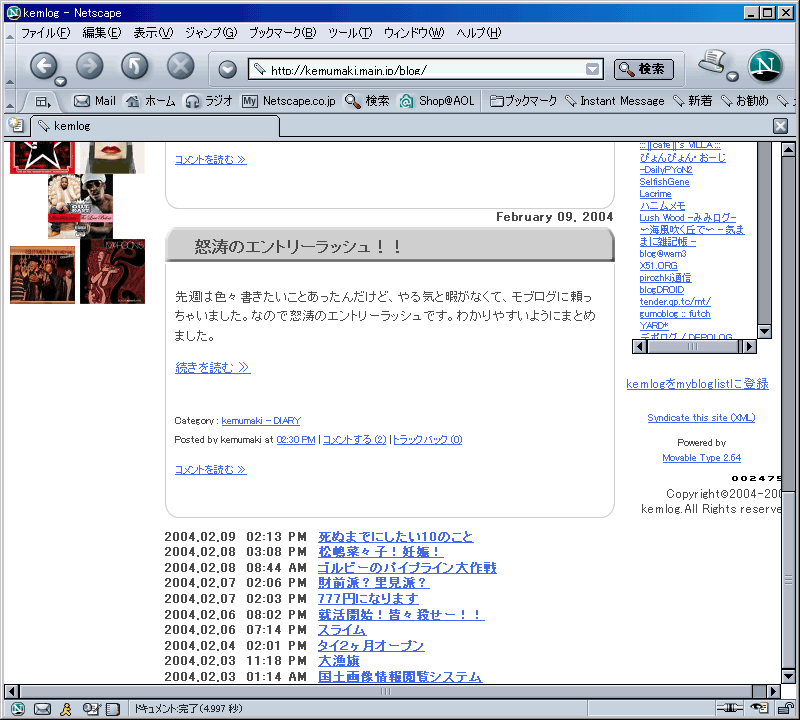800x720 pixels.
Task: Open the Movable Type 2.64 link
Action: (x=702, y=458)
